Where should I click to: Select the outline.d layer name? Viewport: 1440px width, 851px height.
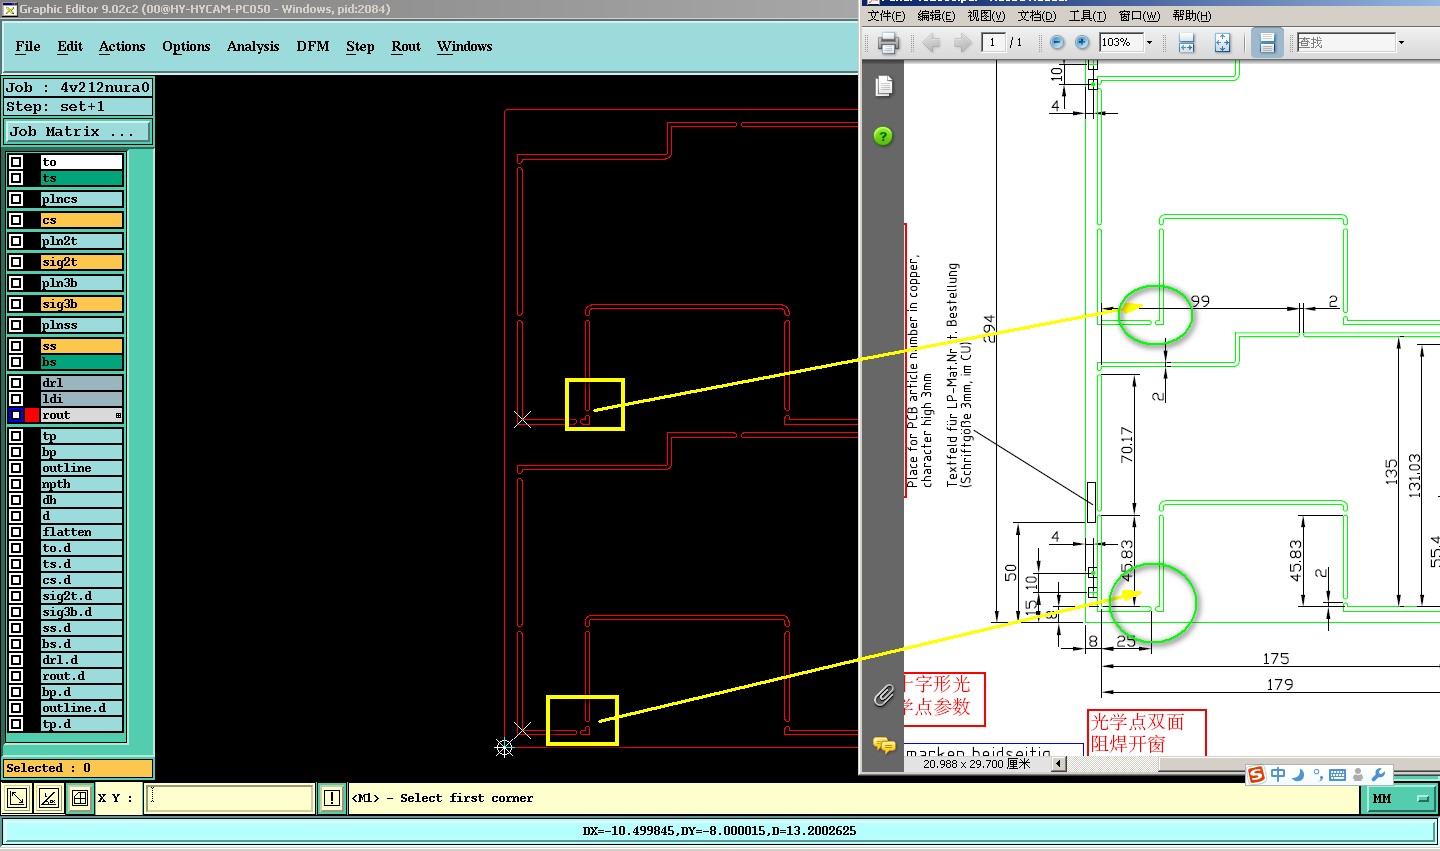point(82,708)
